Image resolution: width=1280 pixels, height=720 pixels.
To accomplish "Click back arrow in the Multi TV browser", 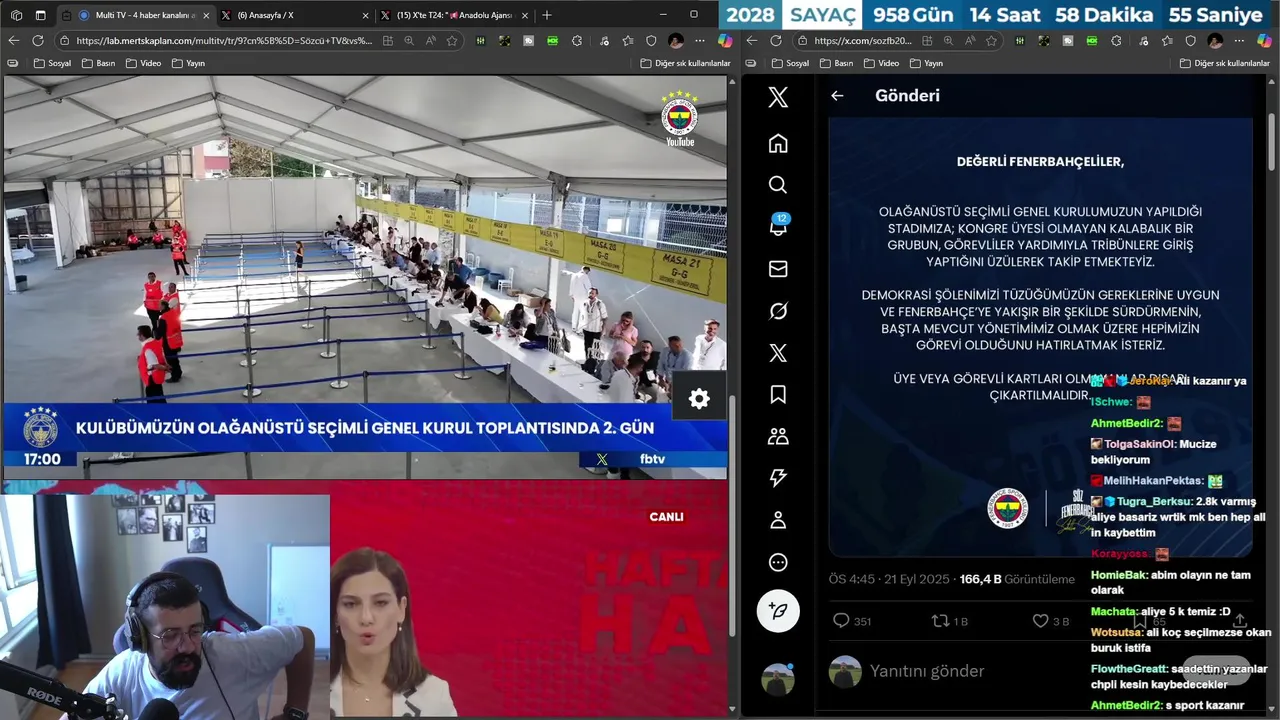I will point(13,41).
